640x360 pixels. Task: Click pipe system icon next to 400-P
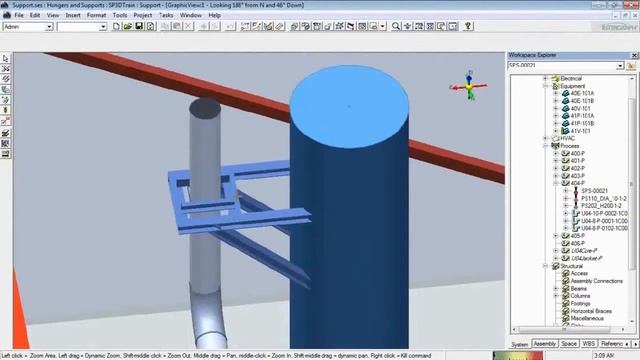(x=565, y=153)
